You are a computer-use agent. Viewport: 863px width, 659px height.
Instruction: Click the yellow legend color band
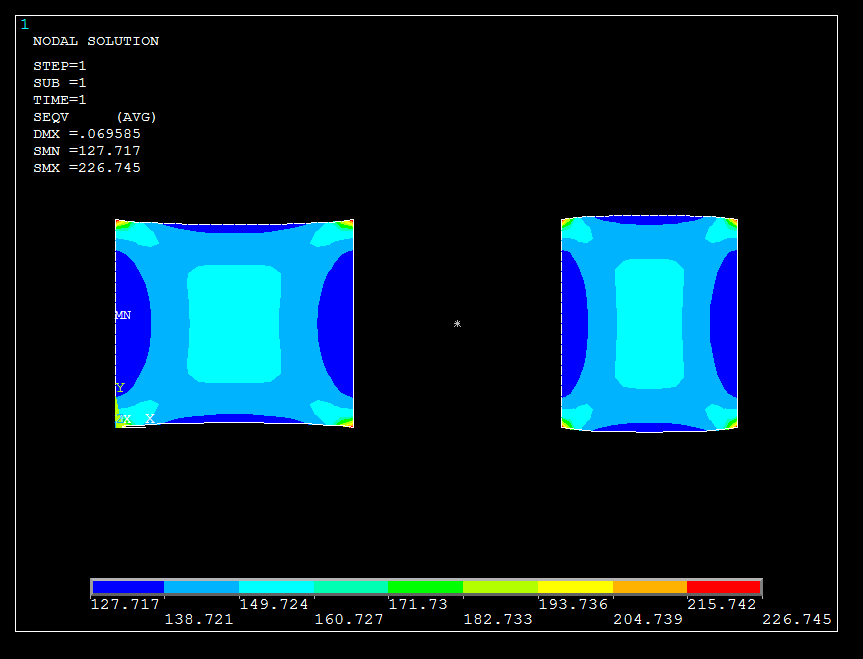tap(575, 587)
